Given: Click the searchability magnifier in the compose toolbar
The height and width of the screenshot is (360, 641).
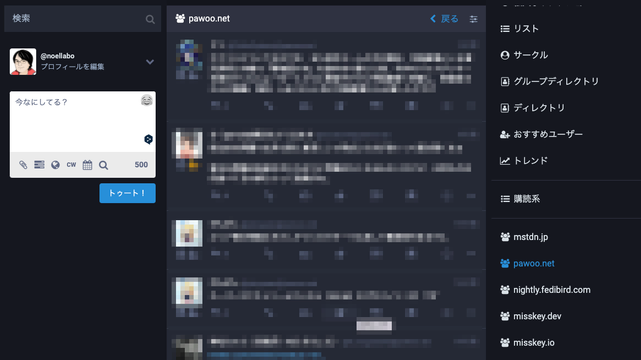Looking at the screenshot, I should 103,165.
